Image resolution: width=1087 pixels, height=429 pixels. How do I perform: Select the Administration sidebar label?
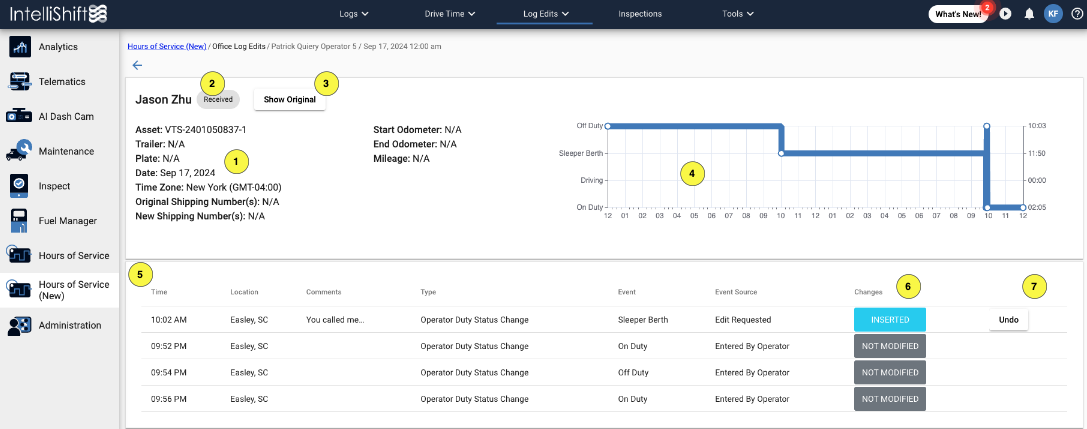pyautogui.click(x=70, y=325)
